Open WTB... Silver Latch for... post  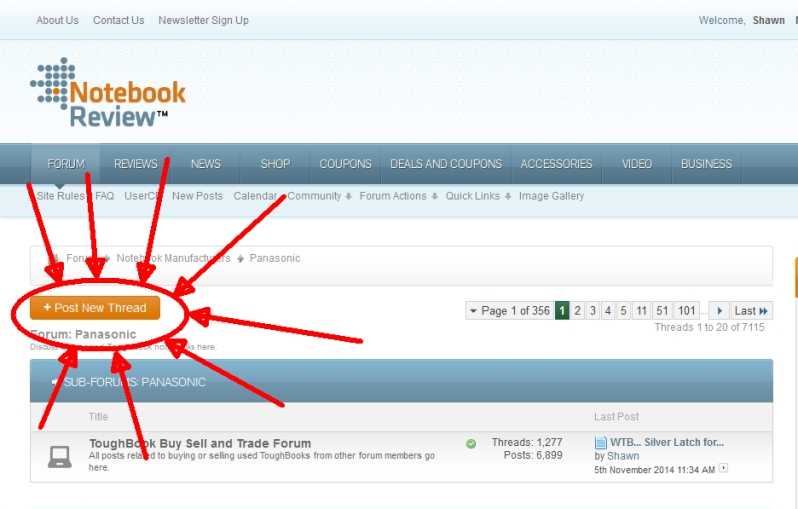tap(667, 442)
